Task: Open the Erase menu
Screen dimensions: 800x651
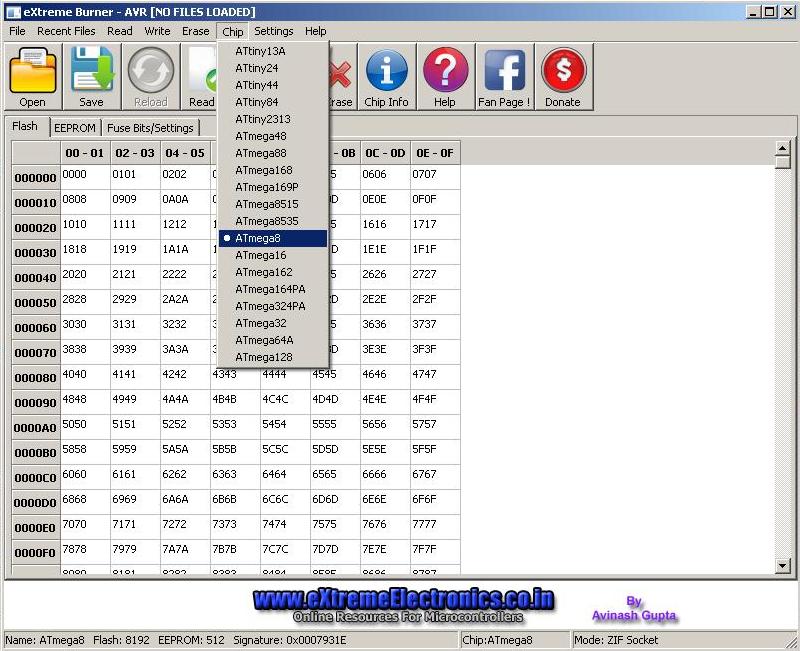Action: click(x=196, y=31)
